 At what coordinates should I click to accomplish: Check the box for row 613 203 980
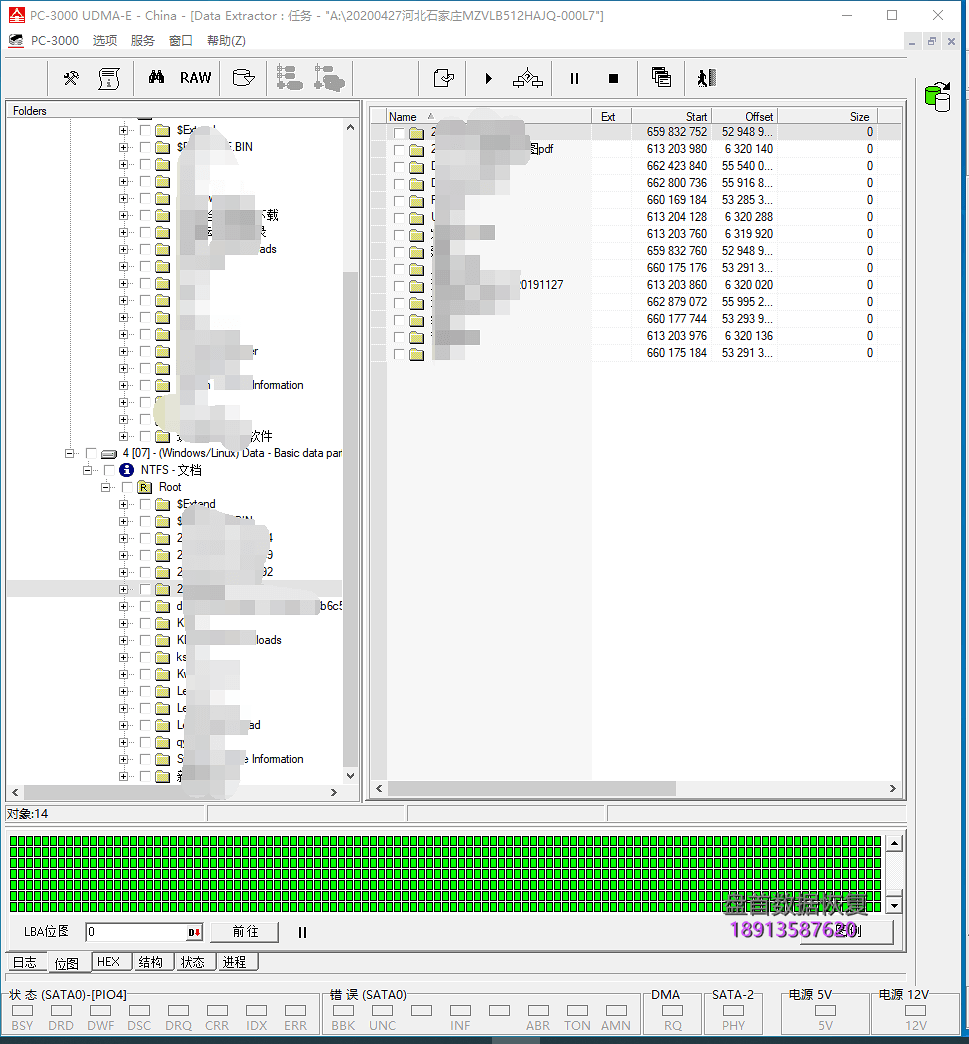pos(399,149)
